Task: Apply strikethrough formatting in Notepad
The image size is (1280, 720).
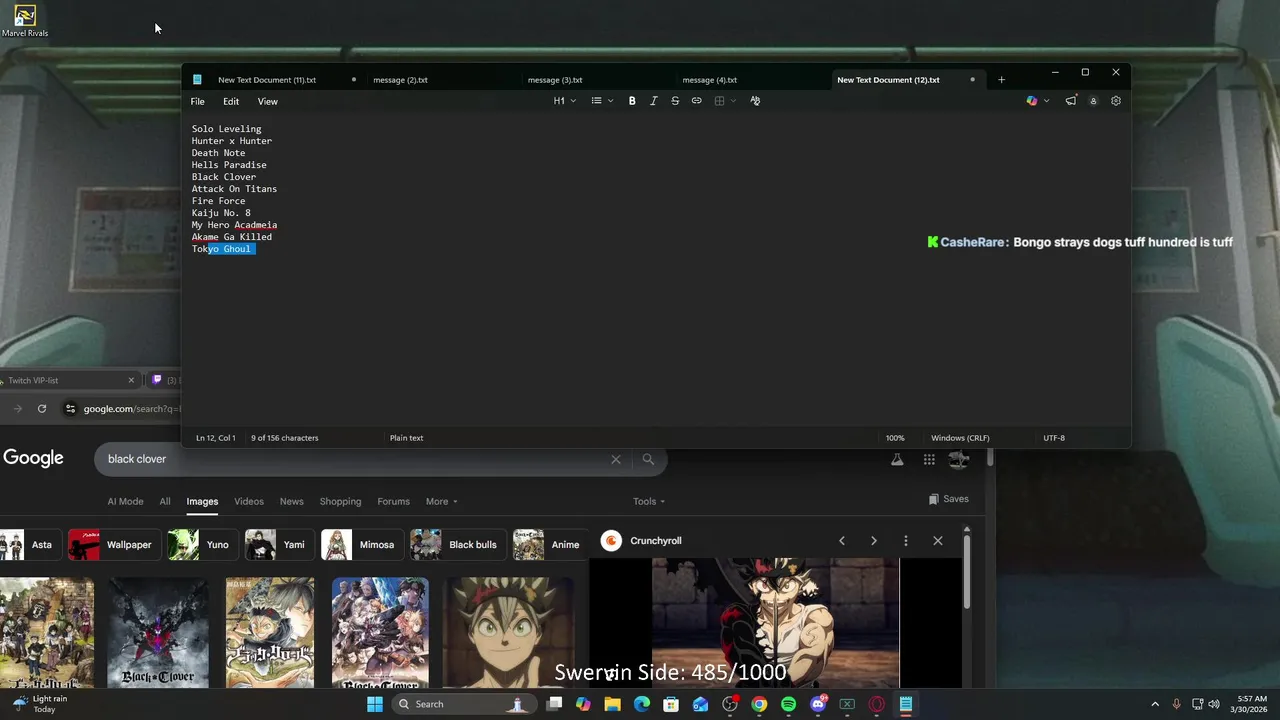Action: pos(675,101)
